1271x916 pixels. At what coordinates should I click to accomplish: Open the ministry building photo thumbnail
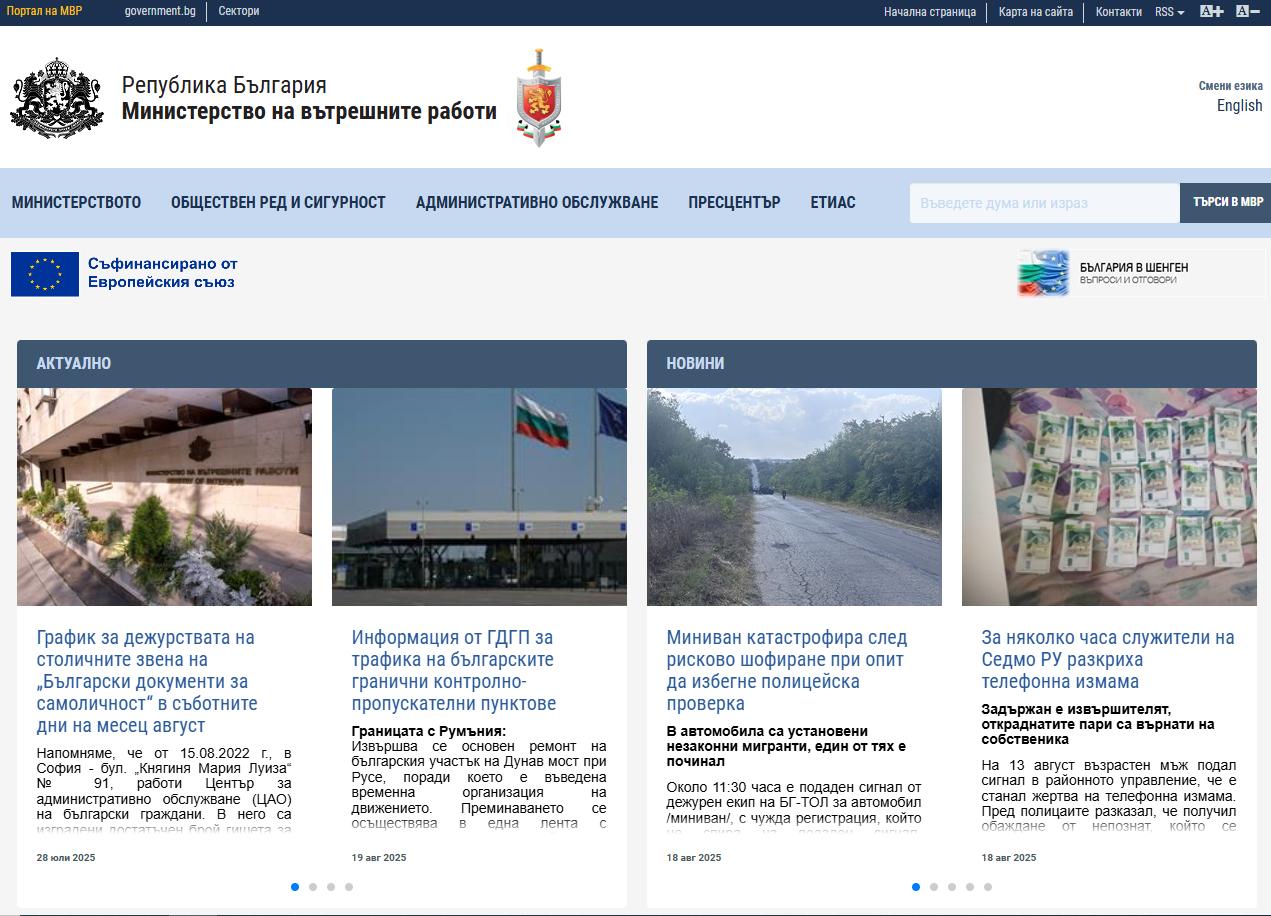pos(164,497)
